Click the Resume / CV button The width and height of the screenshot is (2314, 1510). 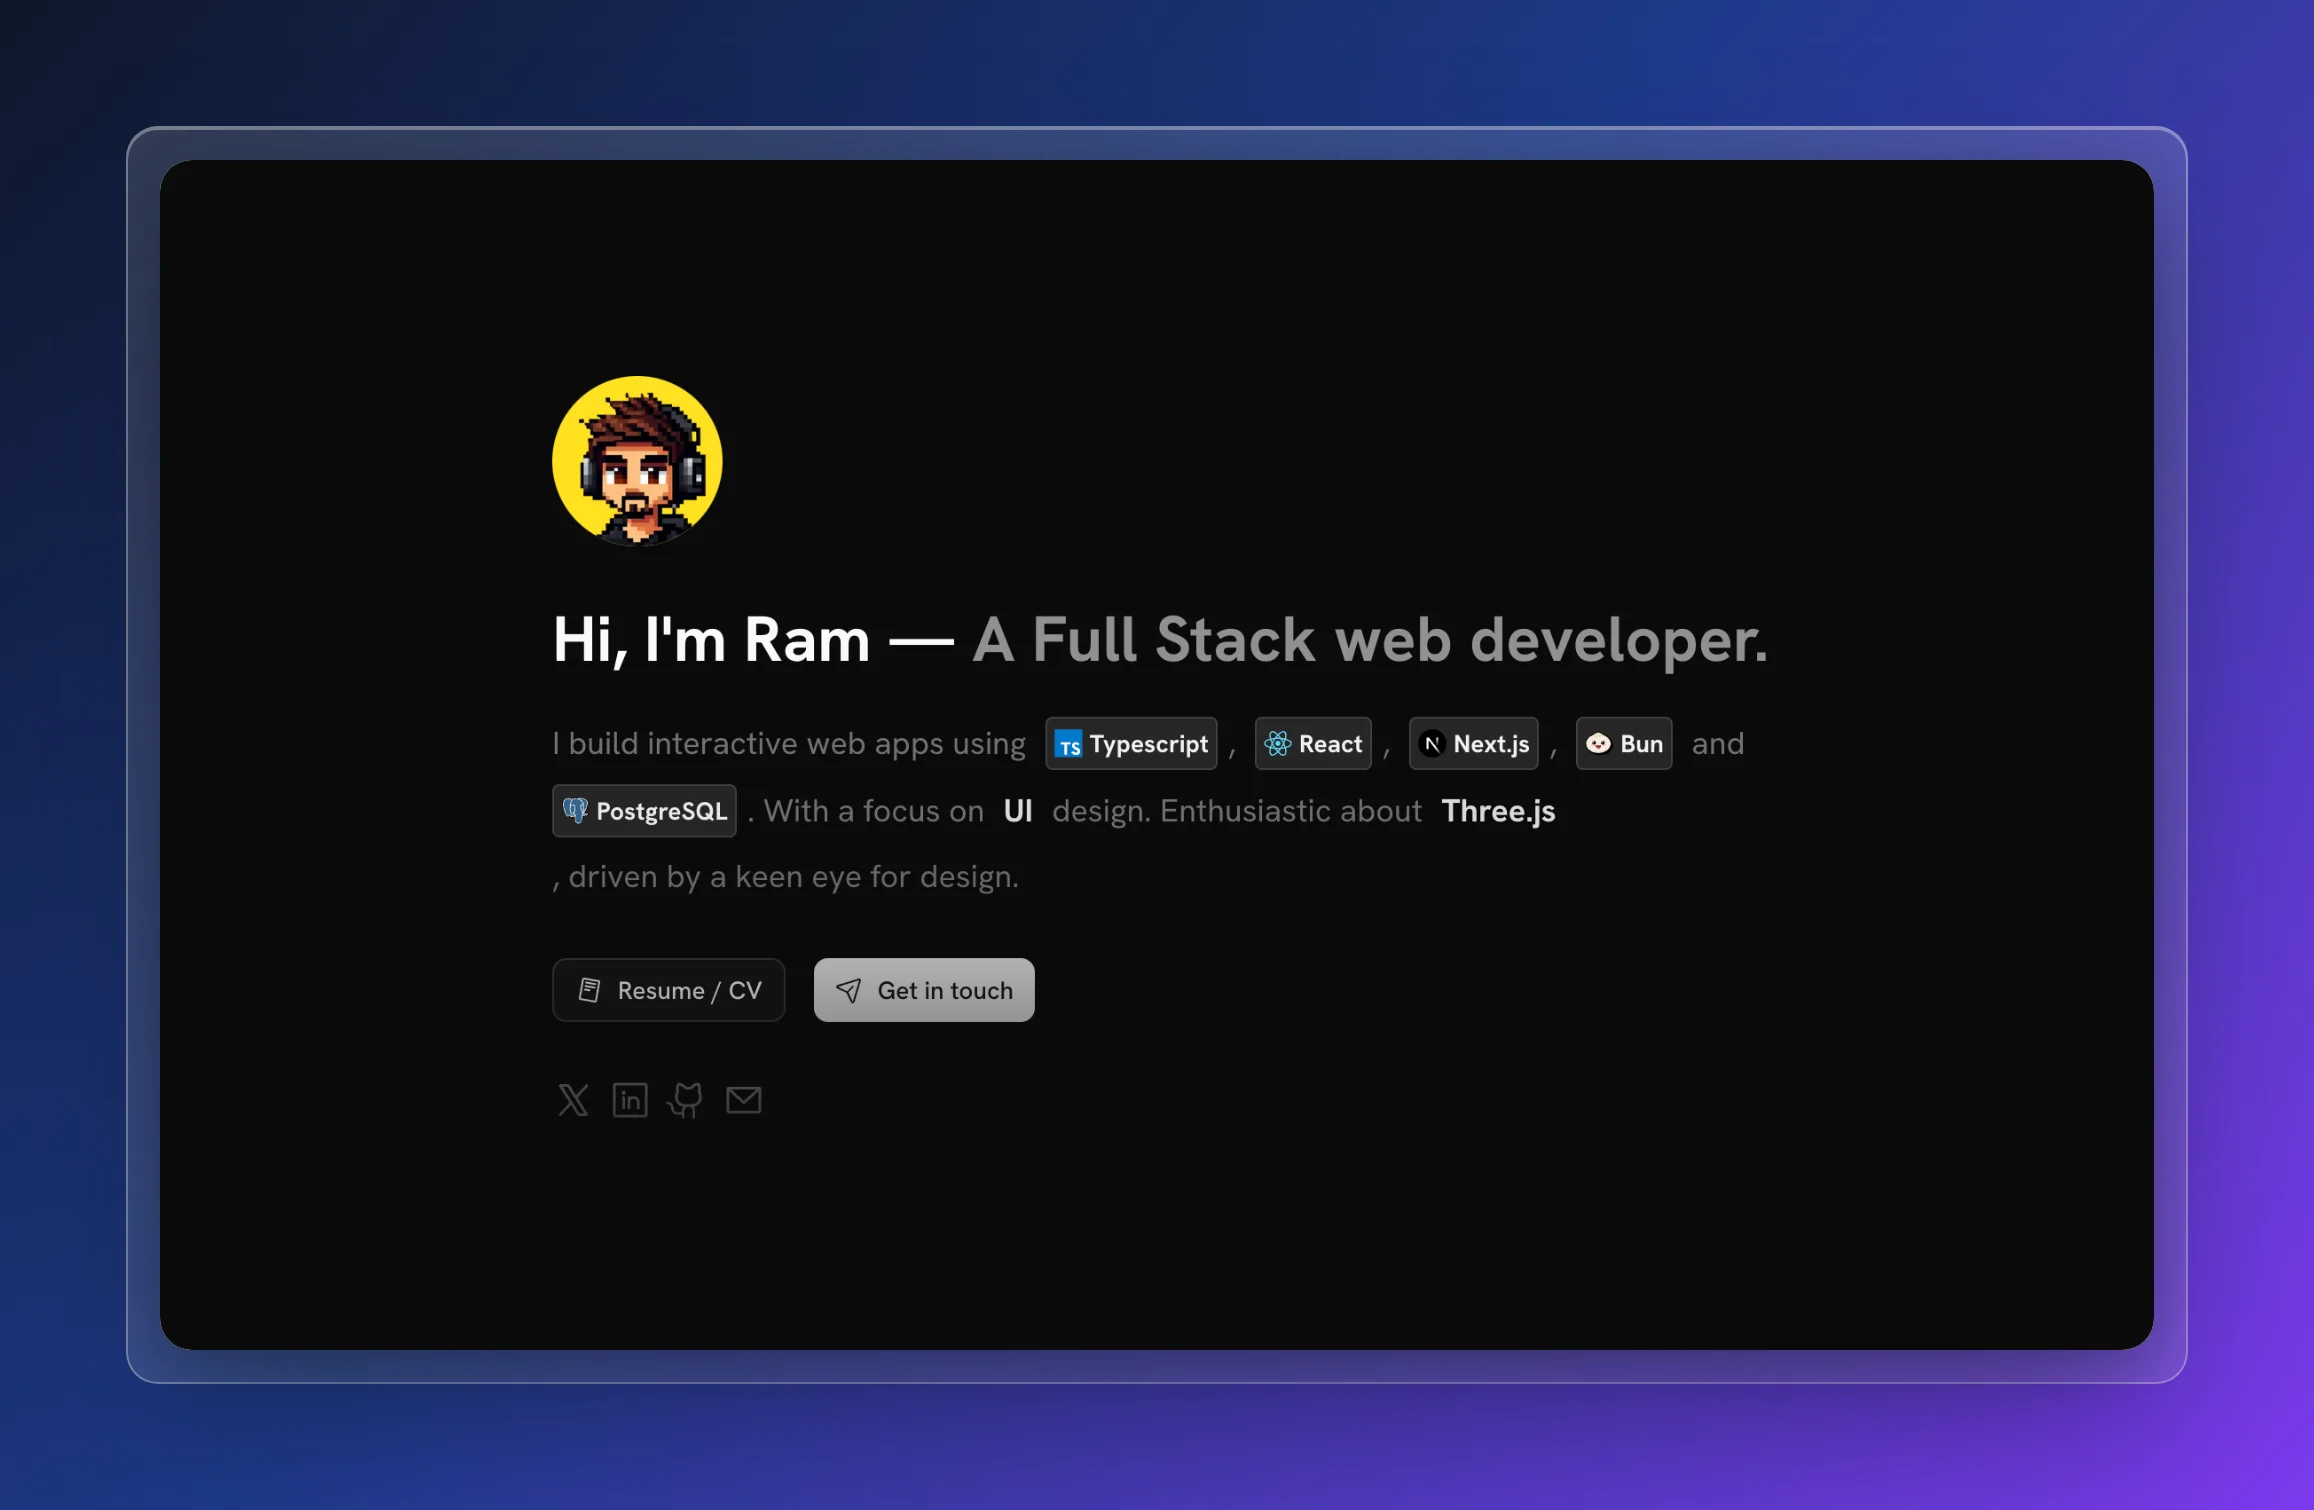pos(669,990)
